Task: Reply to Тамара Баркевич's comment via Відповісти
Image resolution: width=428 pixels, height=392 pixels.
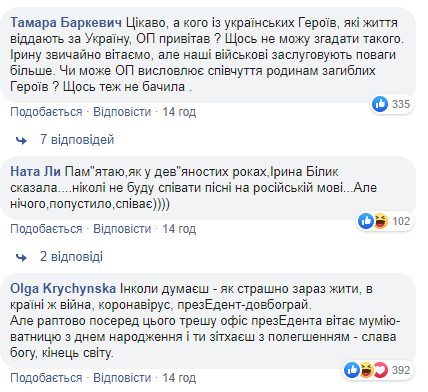Action: click(122, 112)
